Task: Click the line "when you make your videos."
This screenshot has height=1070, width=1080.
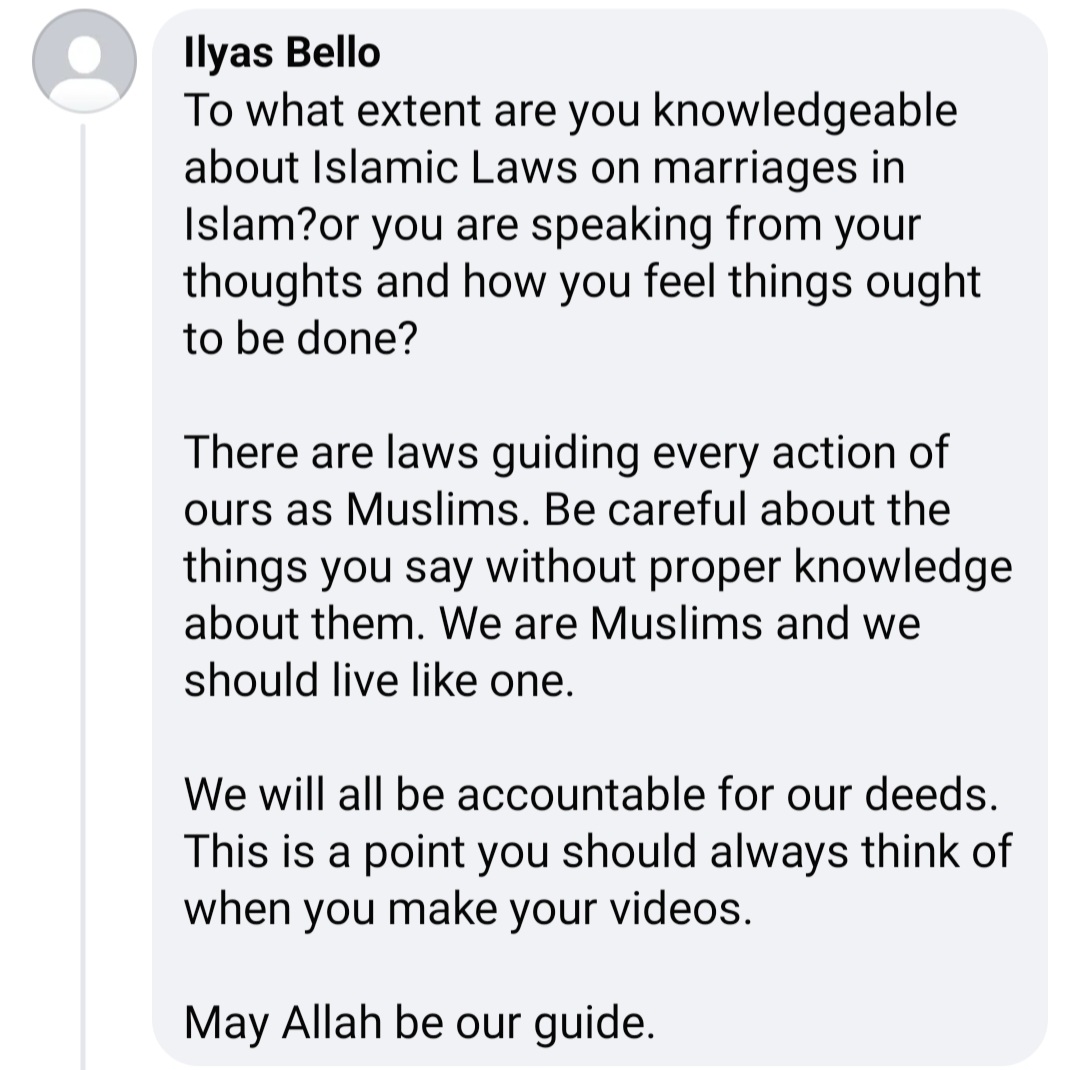Action: pyautogui.click(x=467, y=909)
